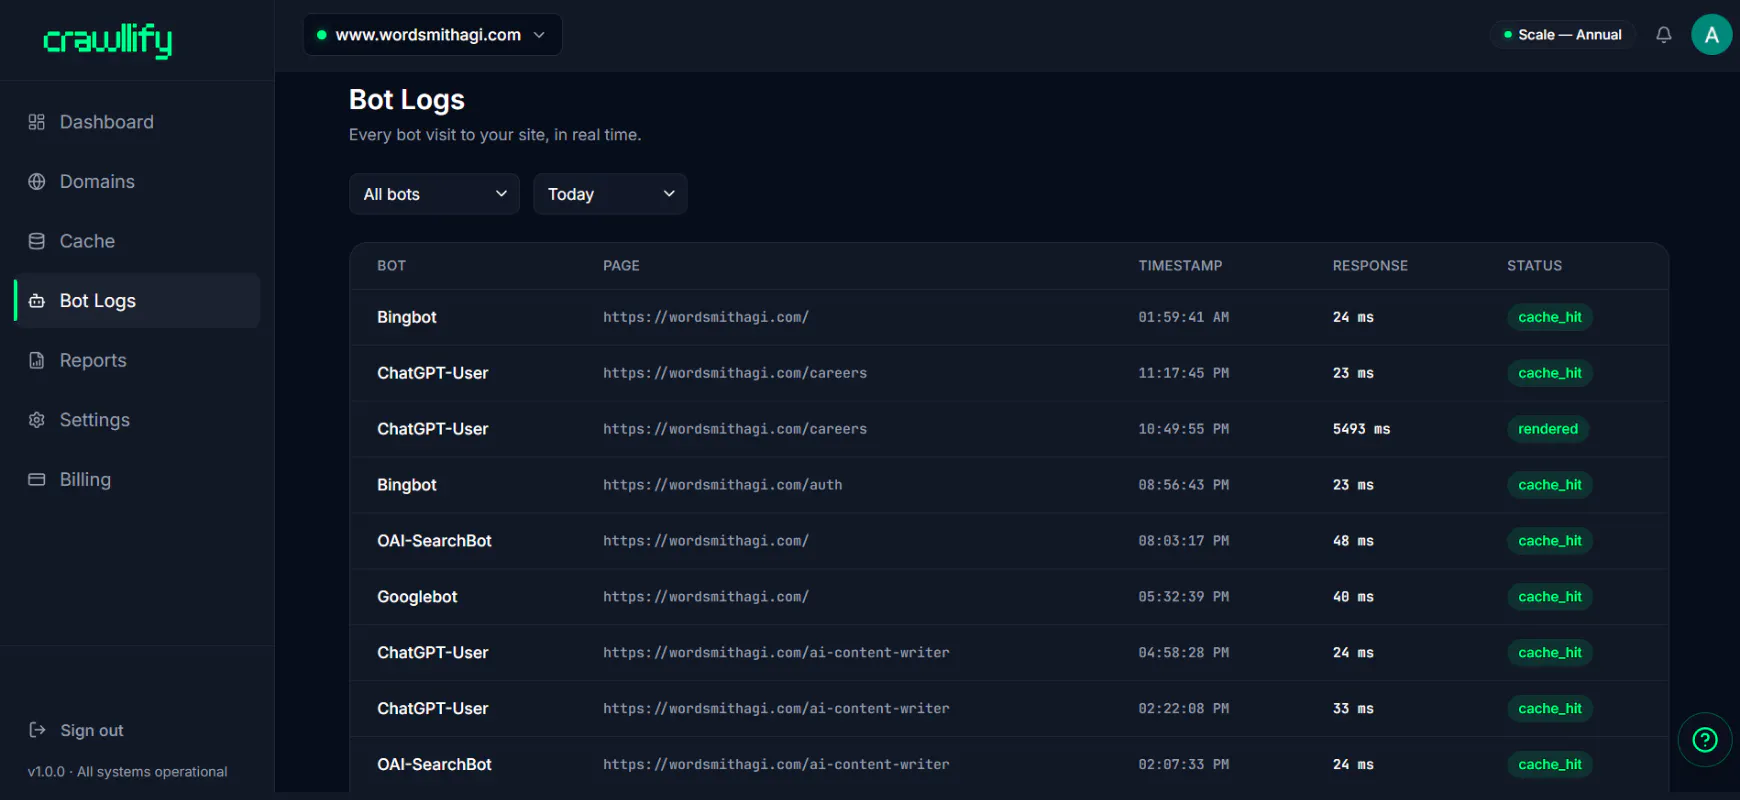The height and width of the screenshot is (800, 1740).
Task: Expand the All bots filter dropdown
Action: click(434, 194)
